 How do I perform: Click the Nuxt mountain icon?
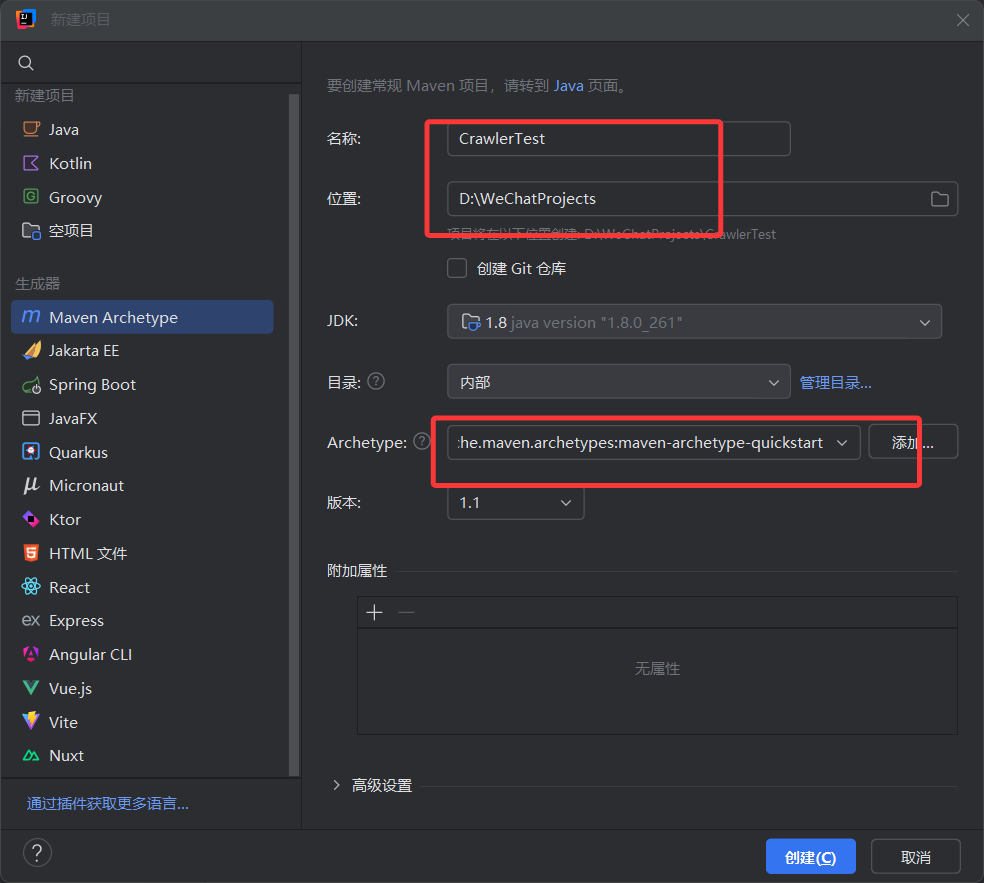tap(31, 756)
